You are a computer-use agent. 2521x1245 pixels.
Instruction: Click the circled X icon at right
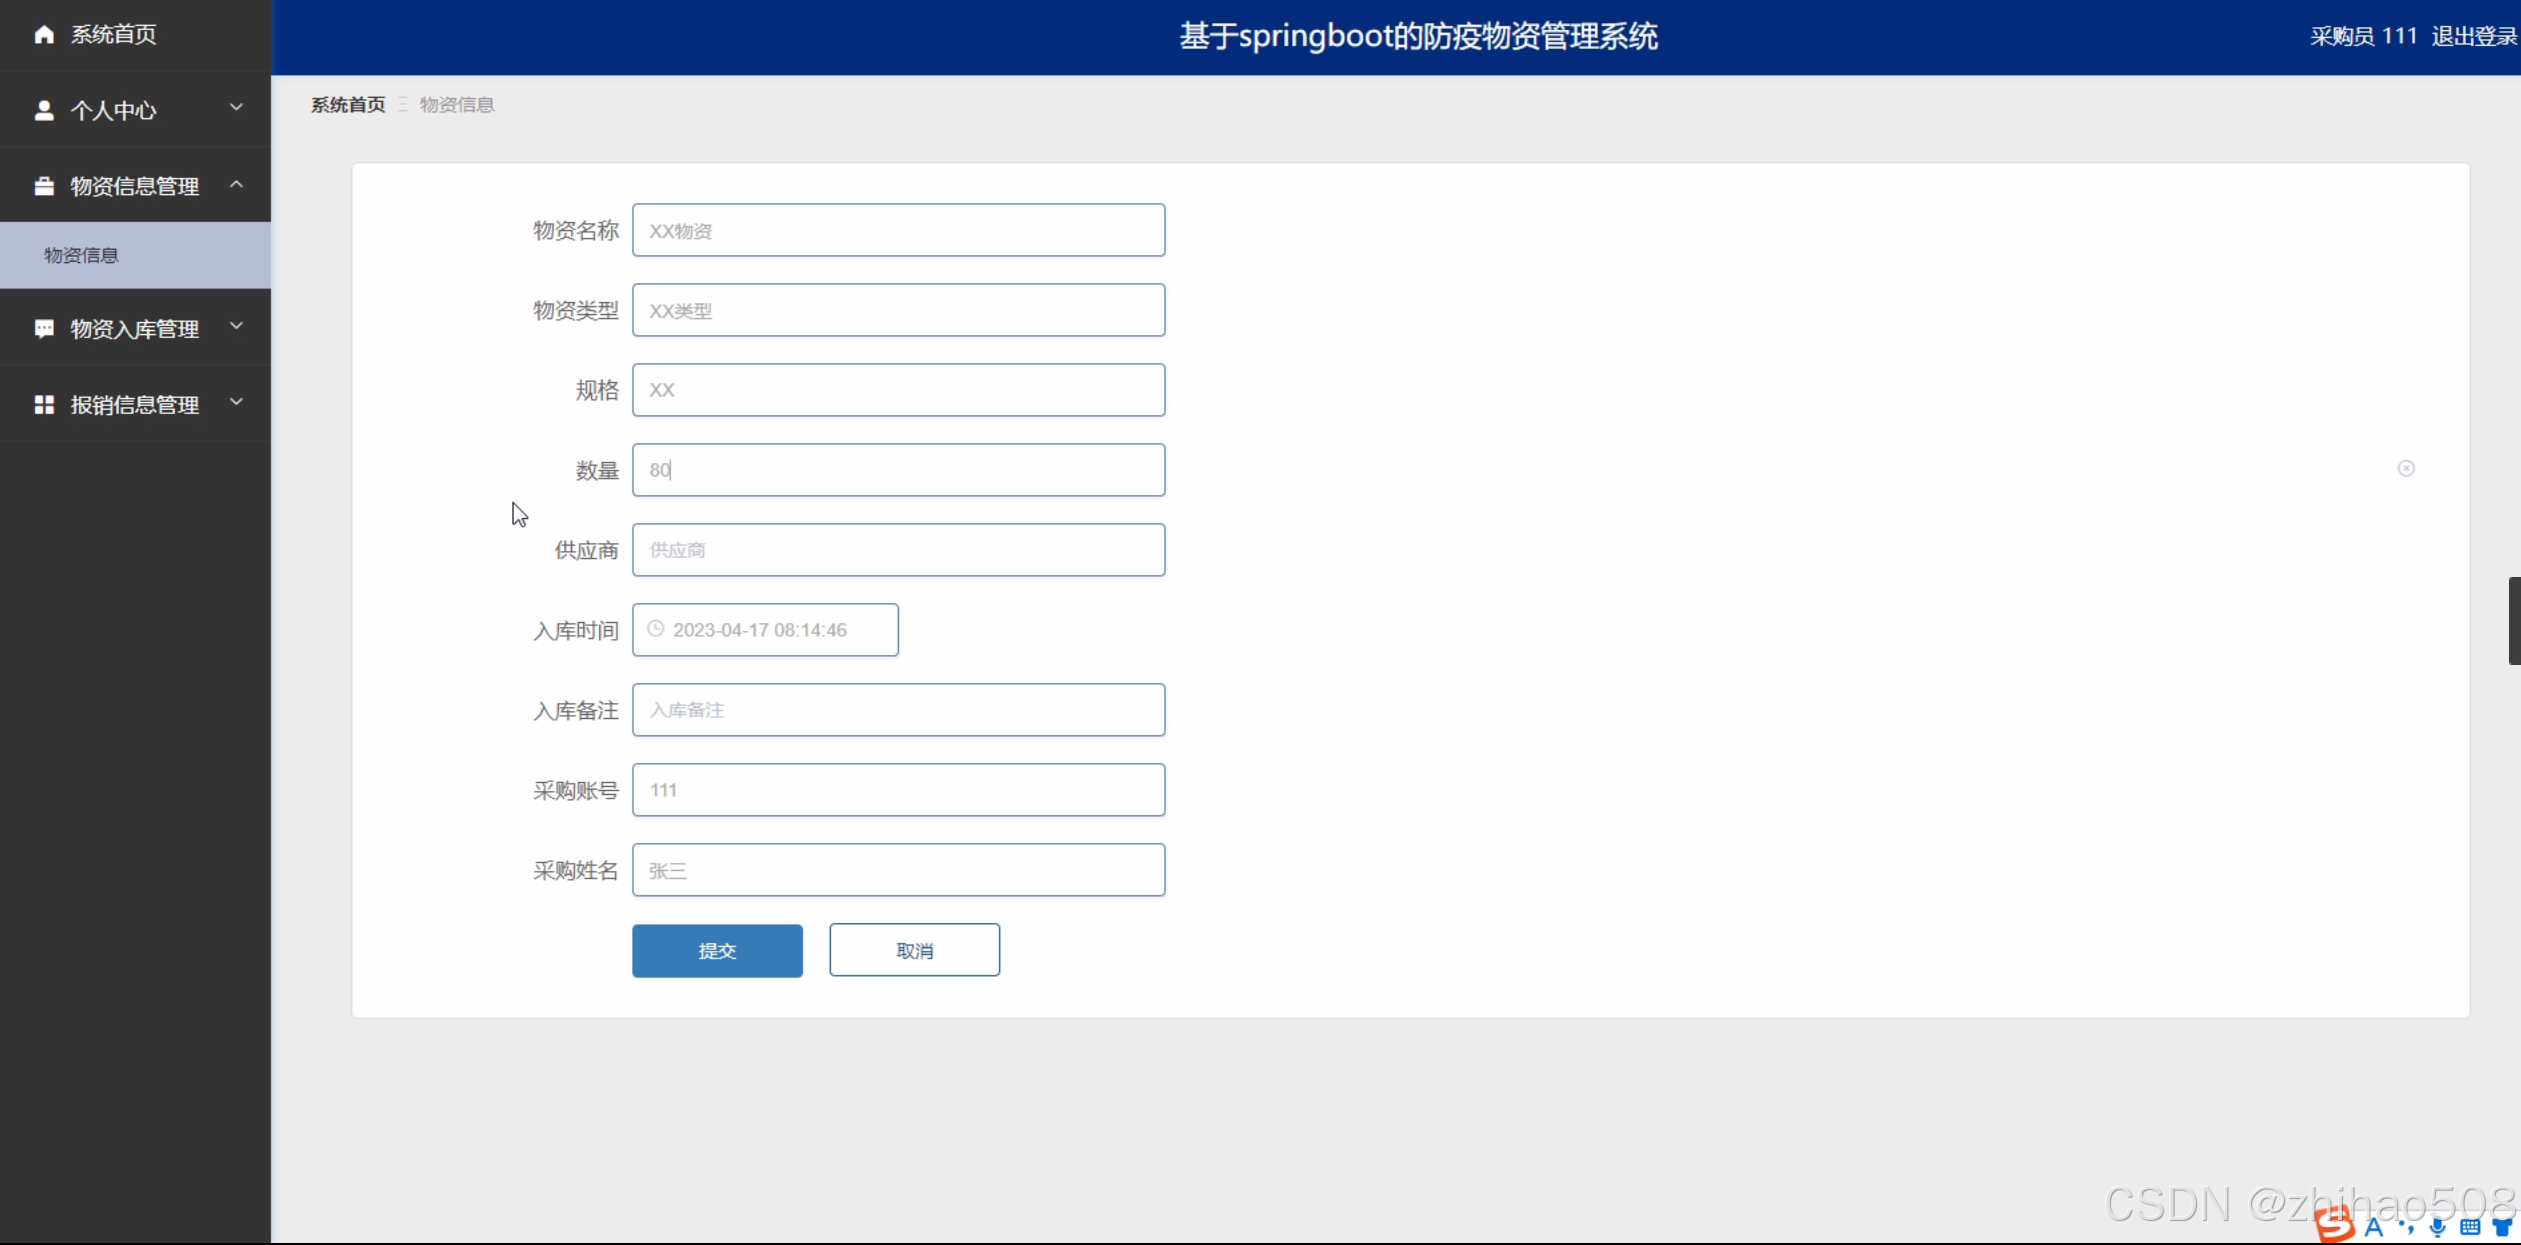point(2406,468)
